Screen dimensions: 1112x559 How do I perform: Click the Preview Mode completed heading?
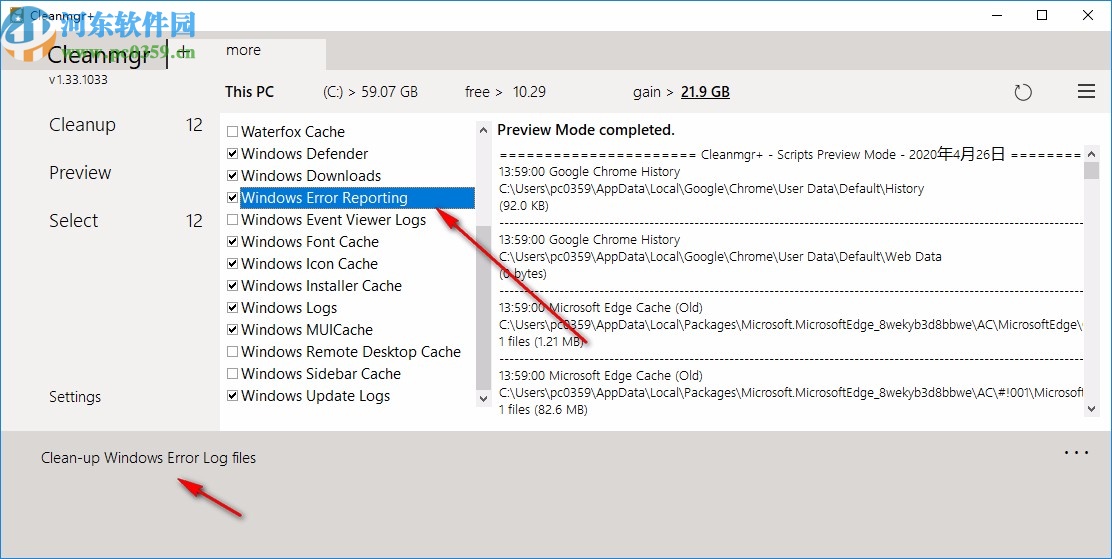click(x=586, y=130)
